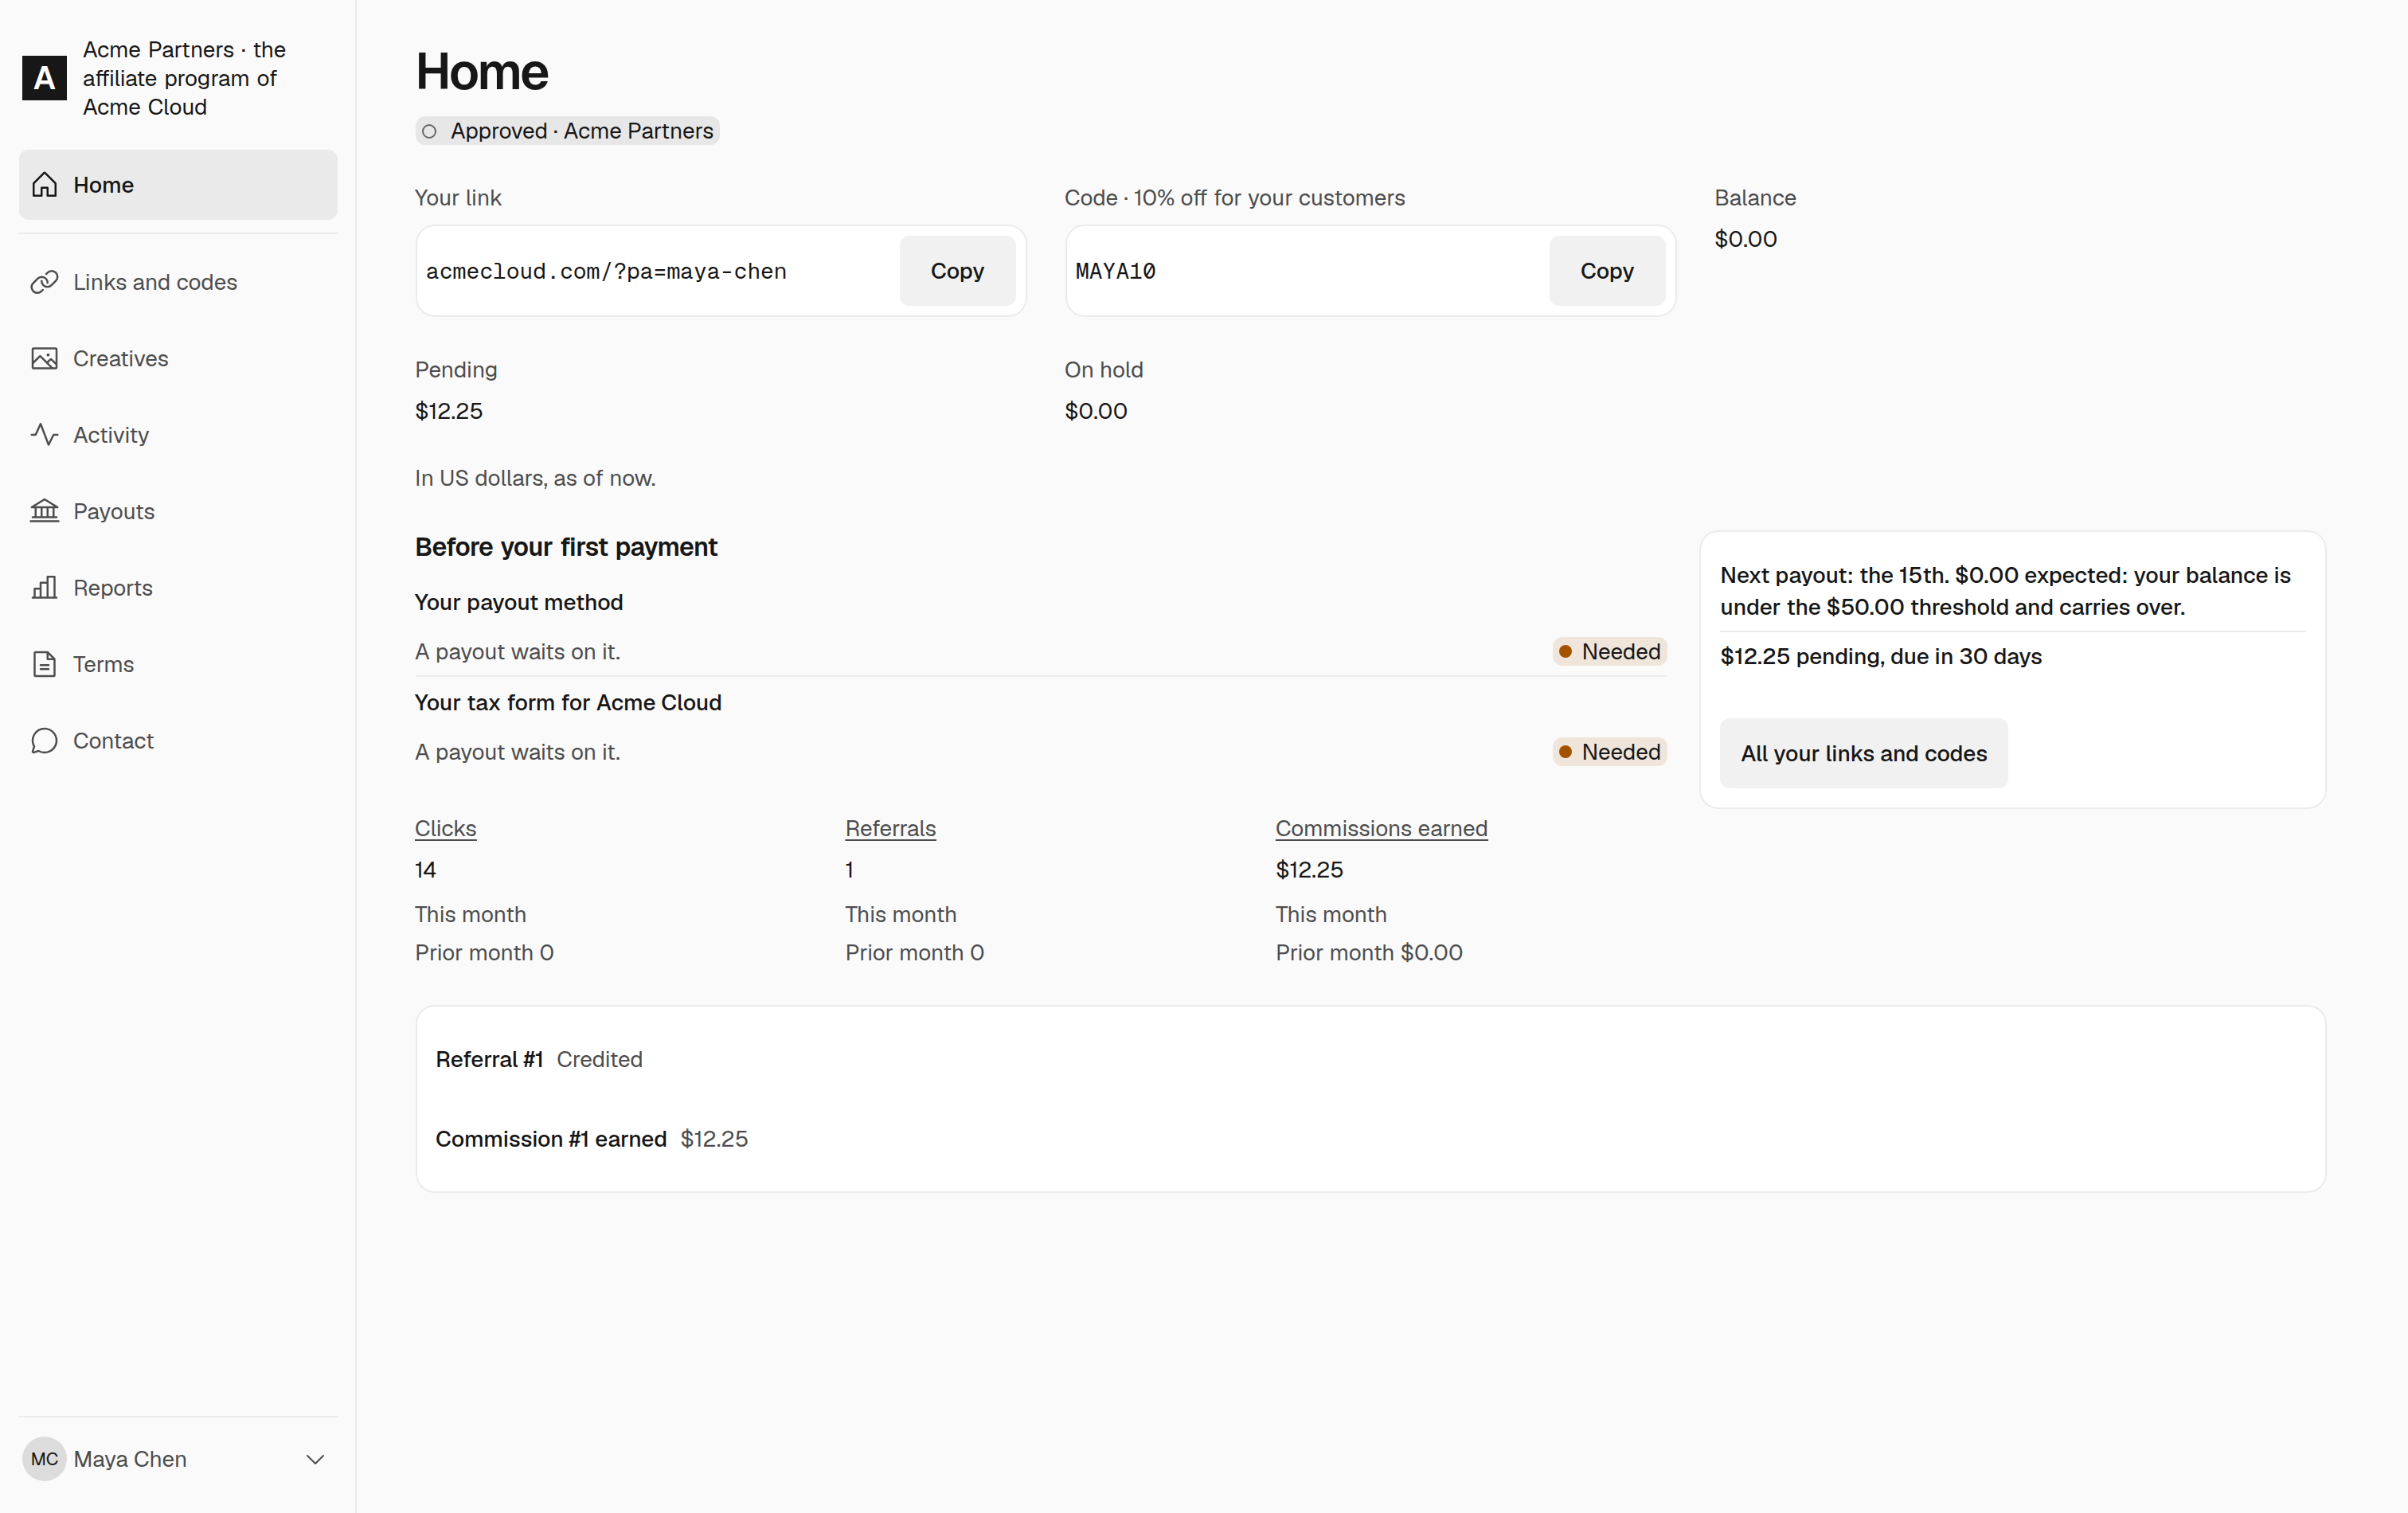This screenshot has width=2408, height=1513.
Task: Click 'Your payout method' heading
Action: (519, 602)
